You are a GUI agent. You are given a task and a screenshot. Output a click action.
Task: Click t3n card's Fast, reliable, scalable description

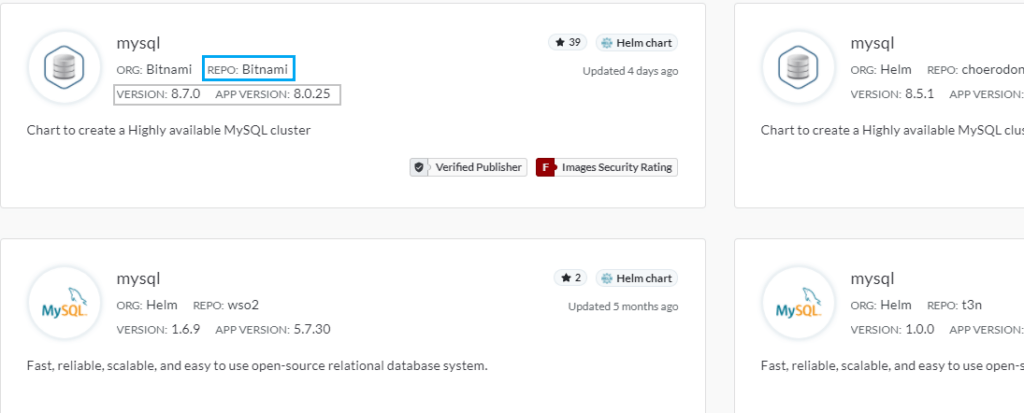892,365
